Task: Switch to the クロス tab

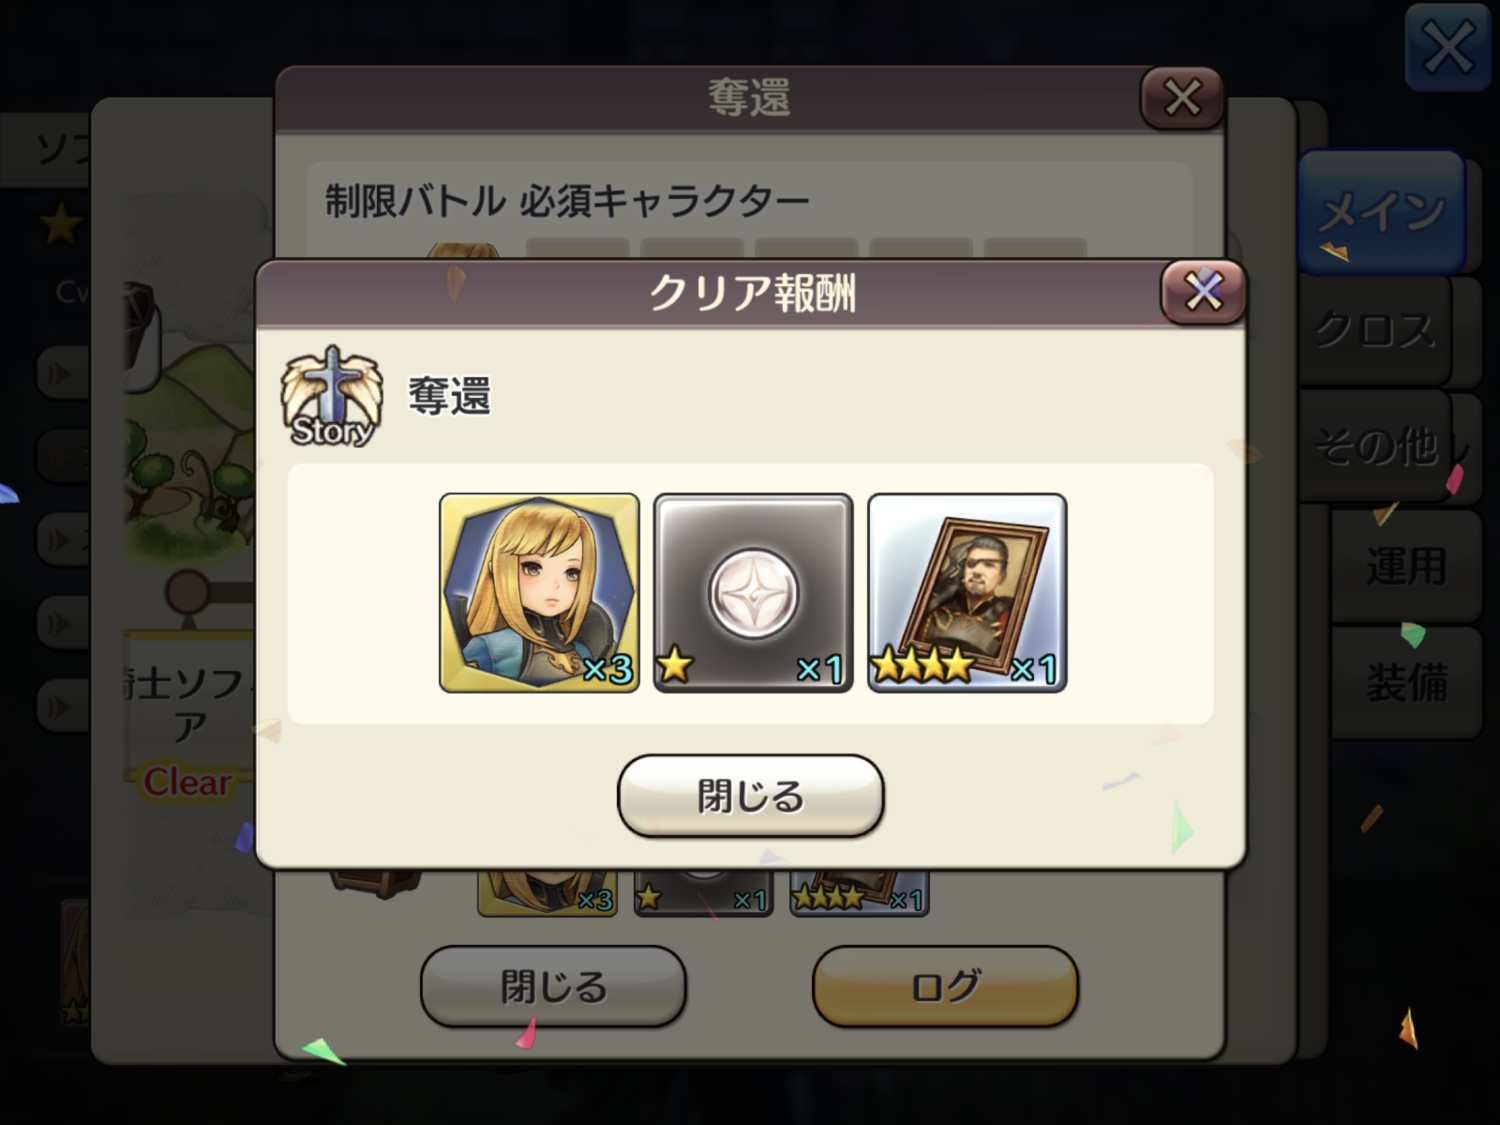Action: pos(1375,330)
